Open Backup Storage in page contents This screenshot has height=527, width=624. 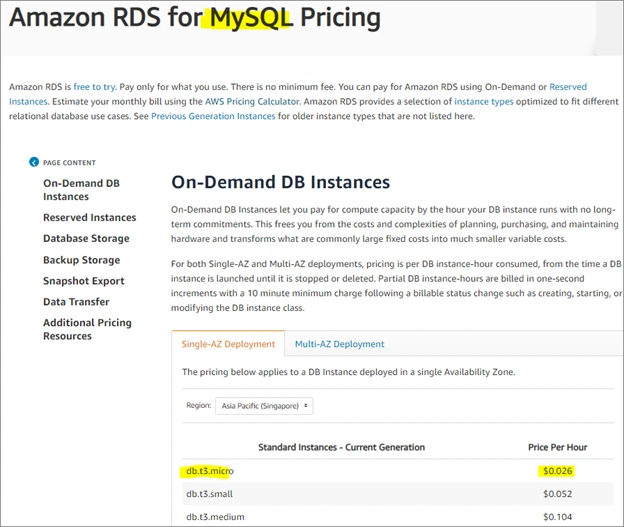81,260
